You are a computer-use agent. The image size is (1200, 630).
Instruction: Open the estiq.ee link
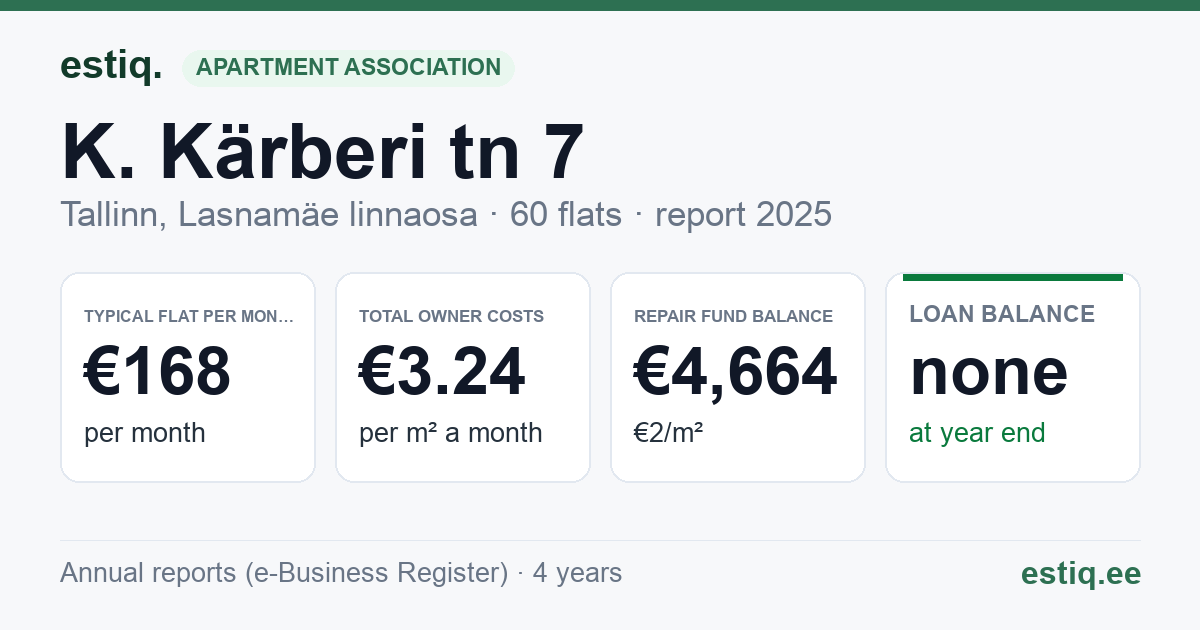1081,573
